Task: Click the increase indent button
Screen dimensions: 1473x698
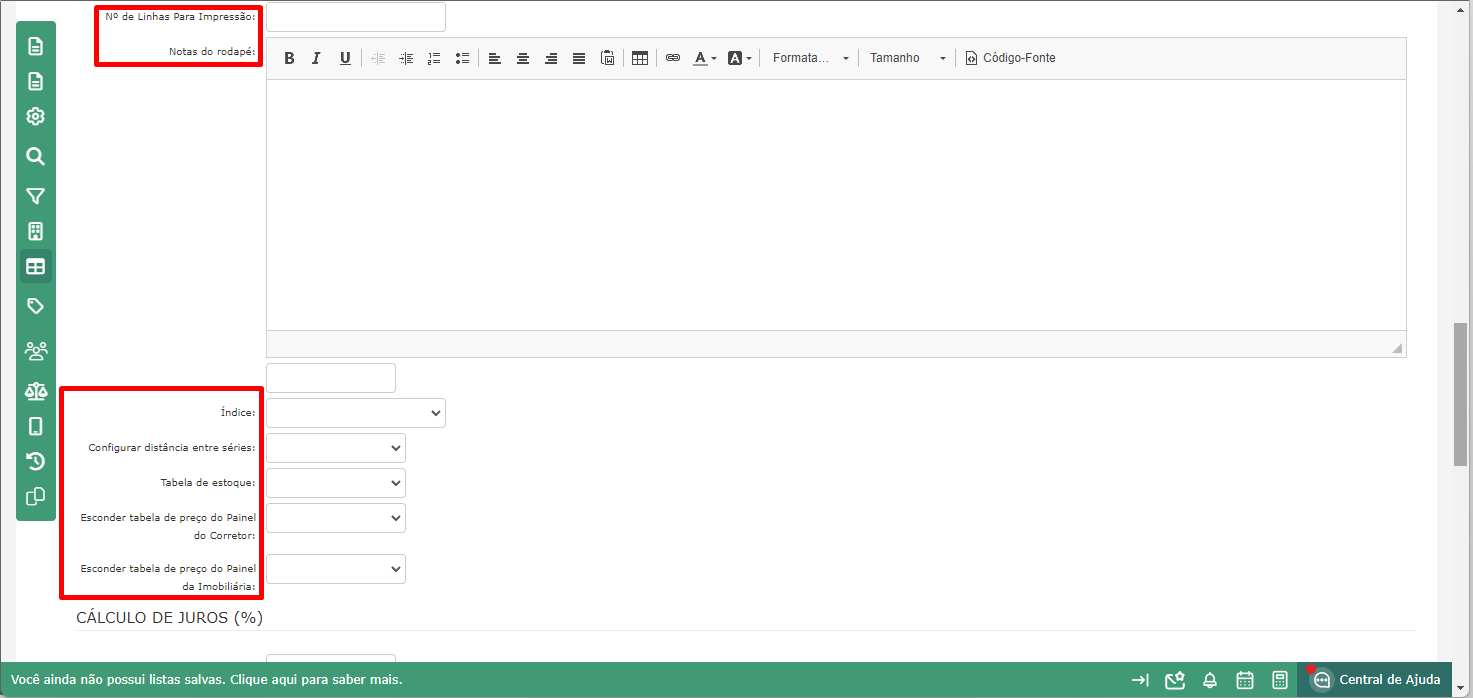Action: coord(406,58)
